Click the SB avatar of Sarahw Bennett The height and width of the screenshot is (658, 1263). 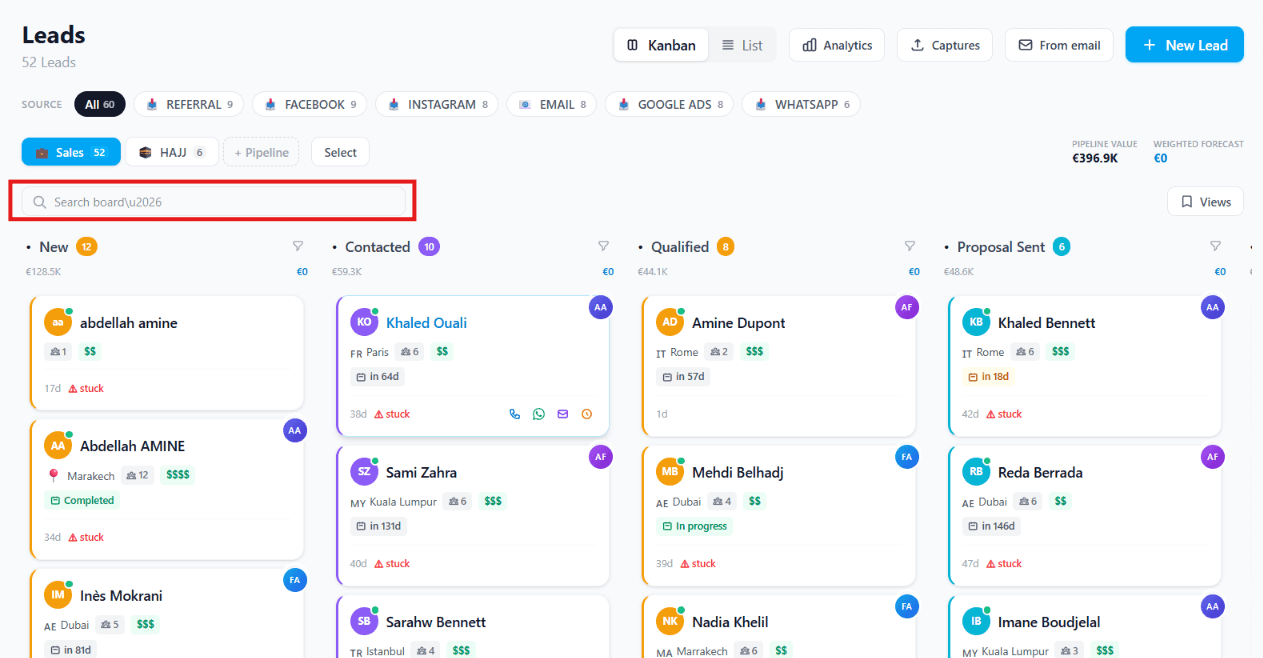pyautogui.click(x=364, y=621)
